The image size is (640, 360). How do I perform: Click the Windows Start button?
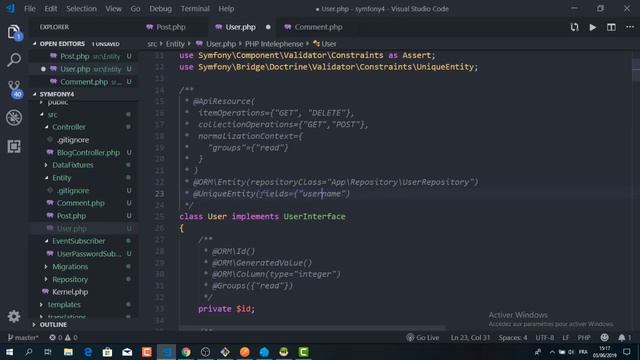click(9, 352)
